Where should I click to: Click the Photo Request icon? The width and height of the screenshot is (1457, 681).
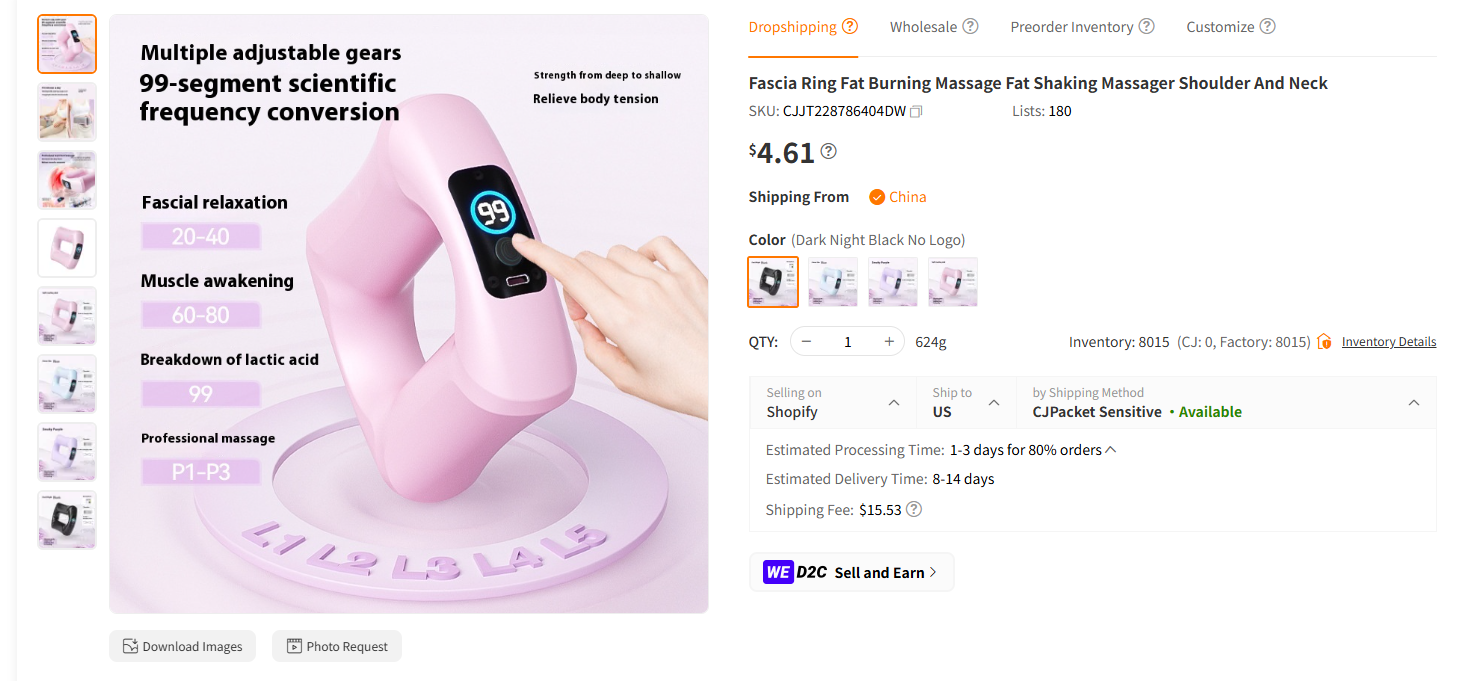293,646
